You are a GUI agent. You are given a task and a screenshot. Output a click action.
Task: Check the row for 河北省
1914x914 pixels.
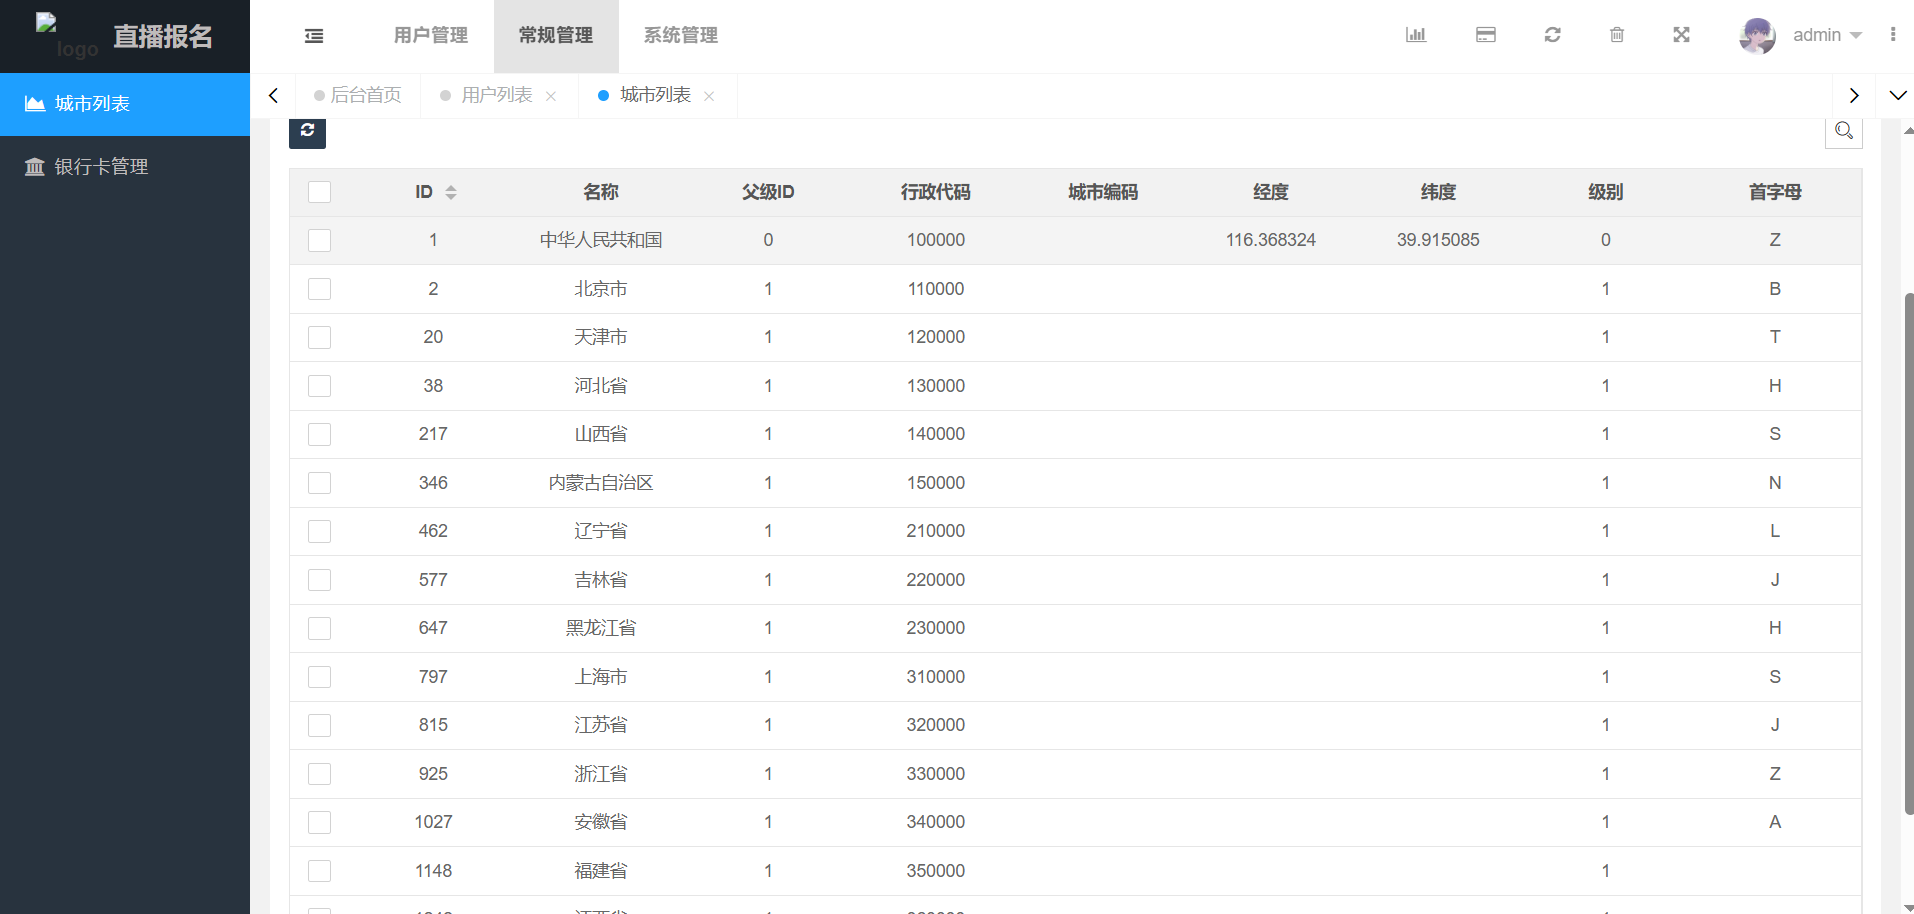320,386
